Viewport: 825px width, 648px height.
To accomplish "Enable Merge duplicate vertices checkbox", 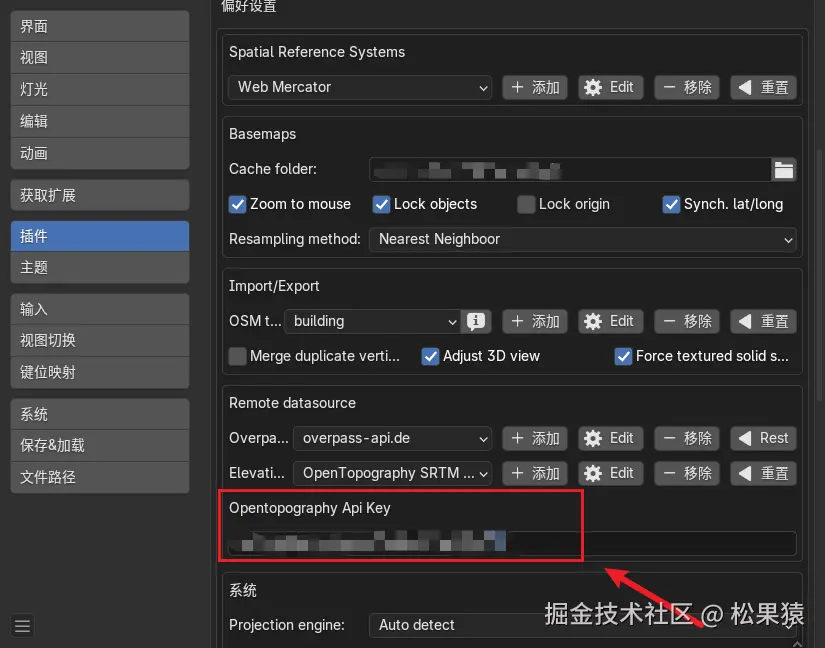I will (237, 356).
